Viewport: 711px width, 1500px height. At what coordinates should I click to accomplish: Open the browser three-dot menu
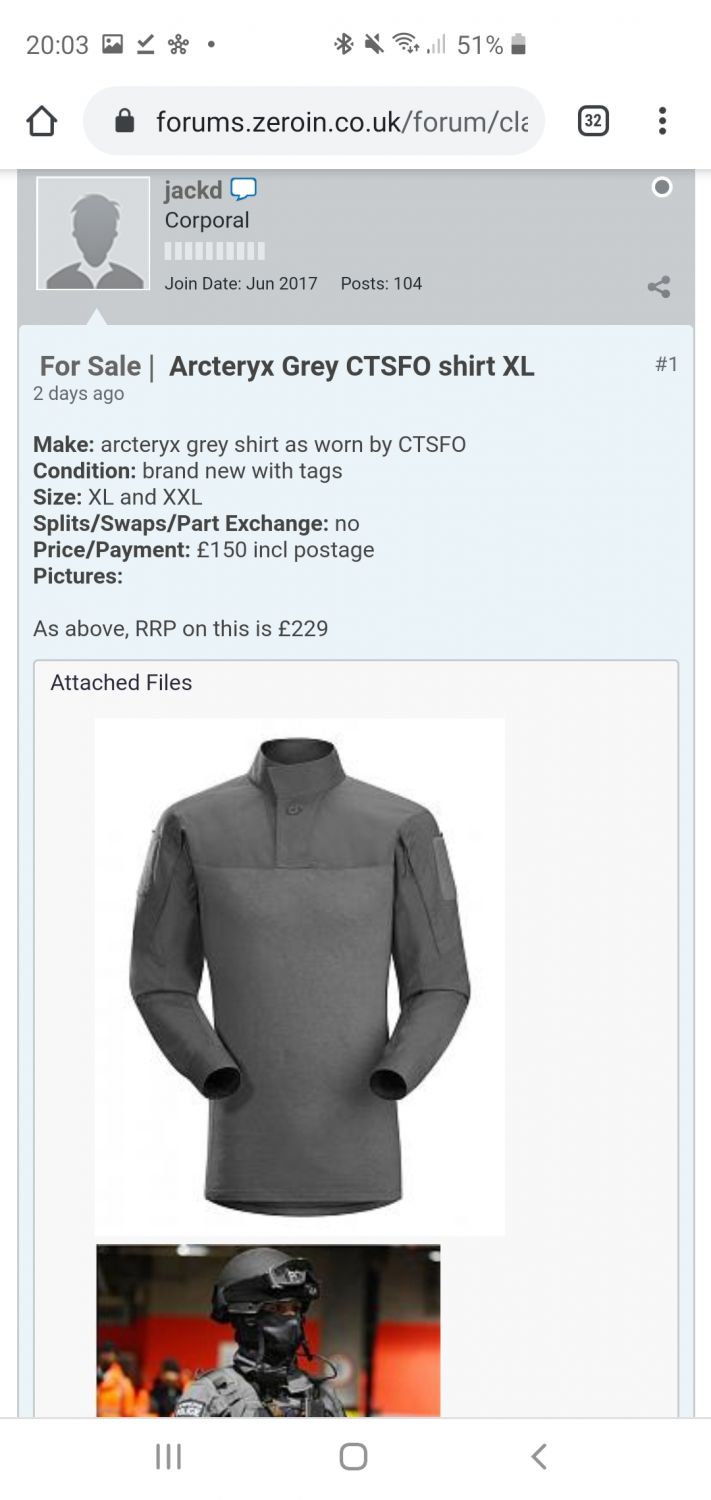[x=662, y=121]
